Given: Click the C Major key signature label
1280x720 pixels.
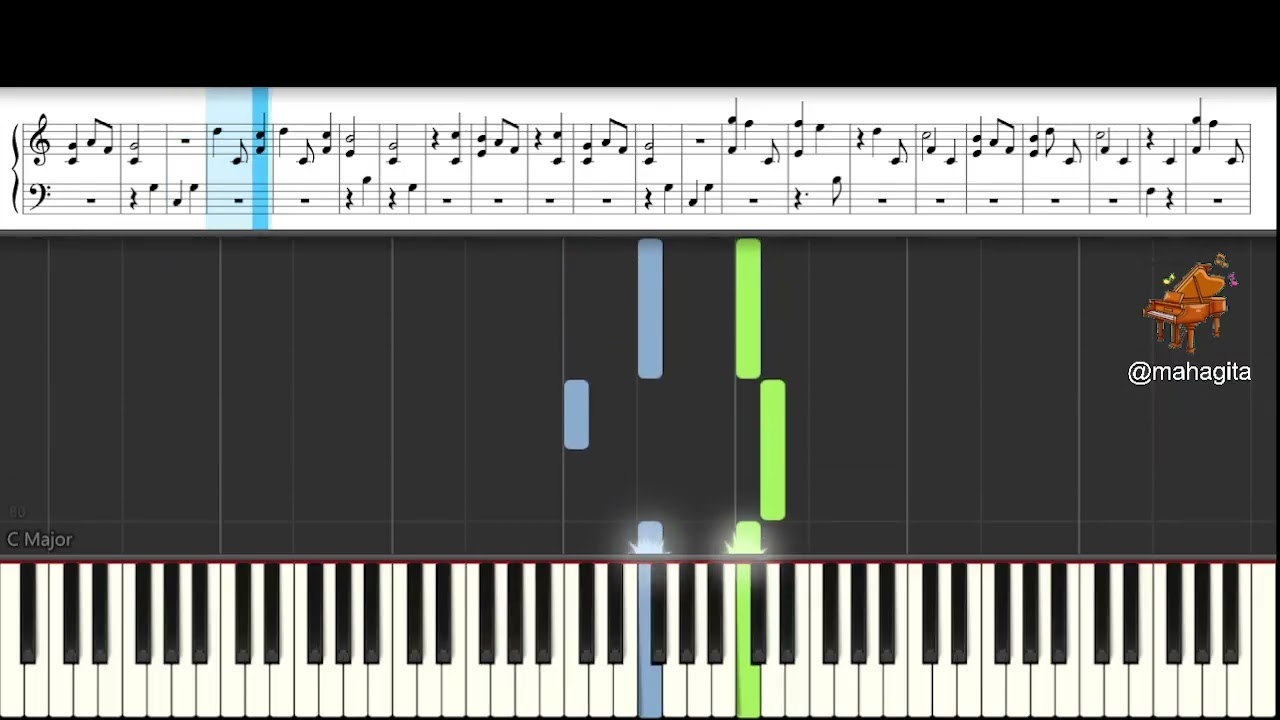Looking at the screenshot, I should (40, 539).
